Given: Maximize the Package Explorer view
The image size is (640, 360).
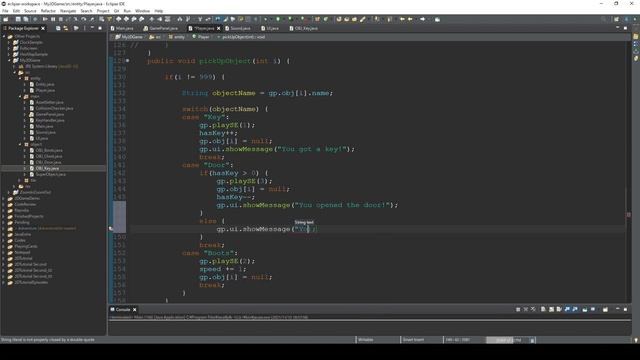Looking at the screenshot, I should tap(100, 28).
